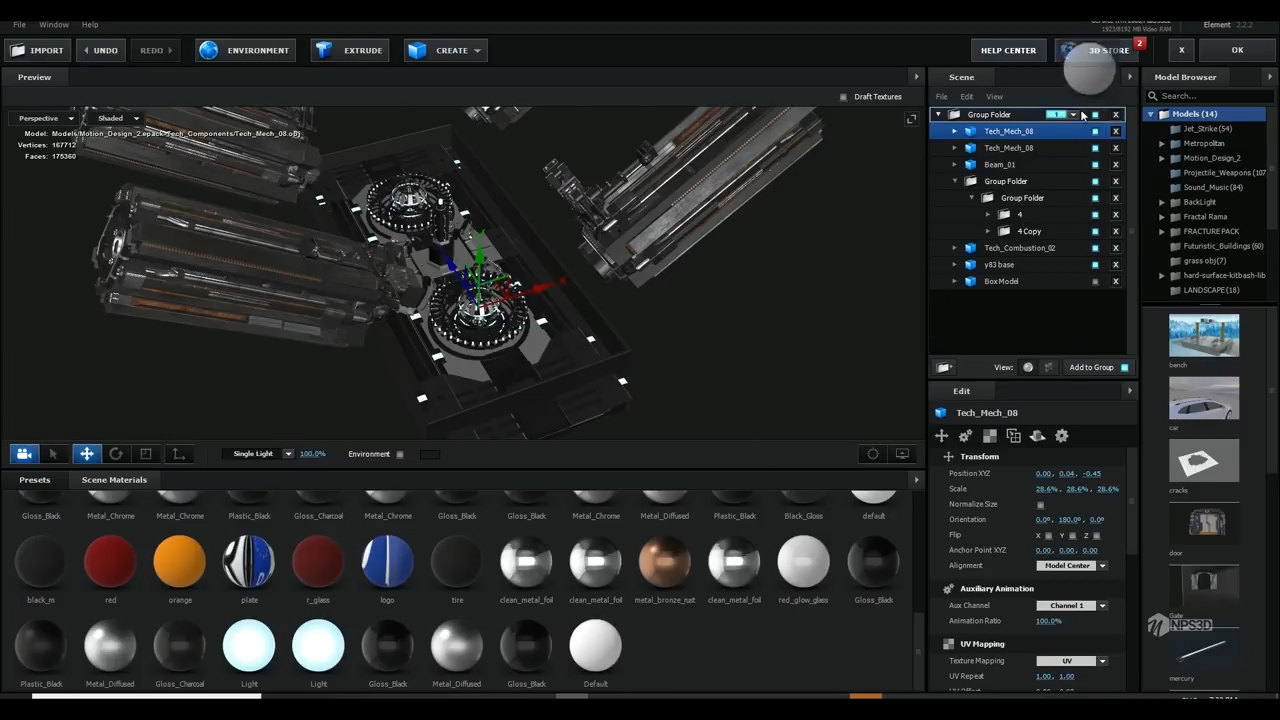1280x720 pixels.
Task: Toggle visibility of Beam_01
Action: (x=1095, y=165)
